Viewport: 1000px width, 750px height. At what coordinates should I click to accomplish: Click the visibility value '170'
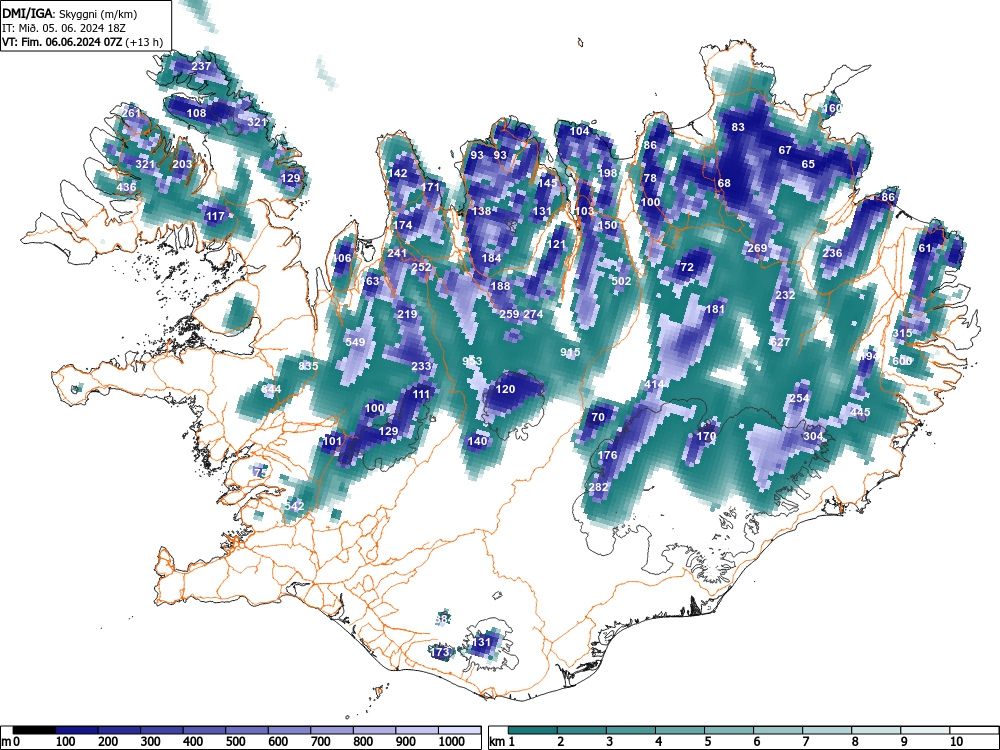(x=706, y=437)
